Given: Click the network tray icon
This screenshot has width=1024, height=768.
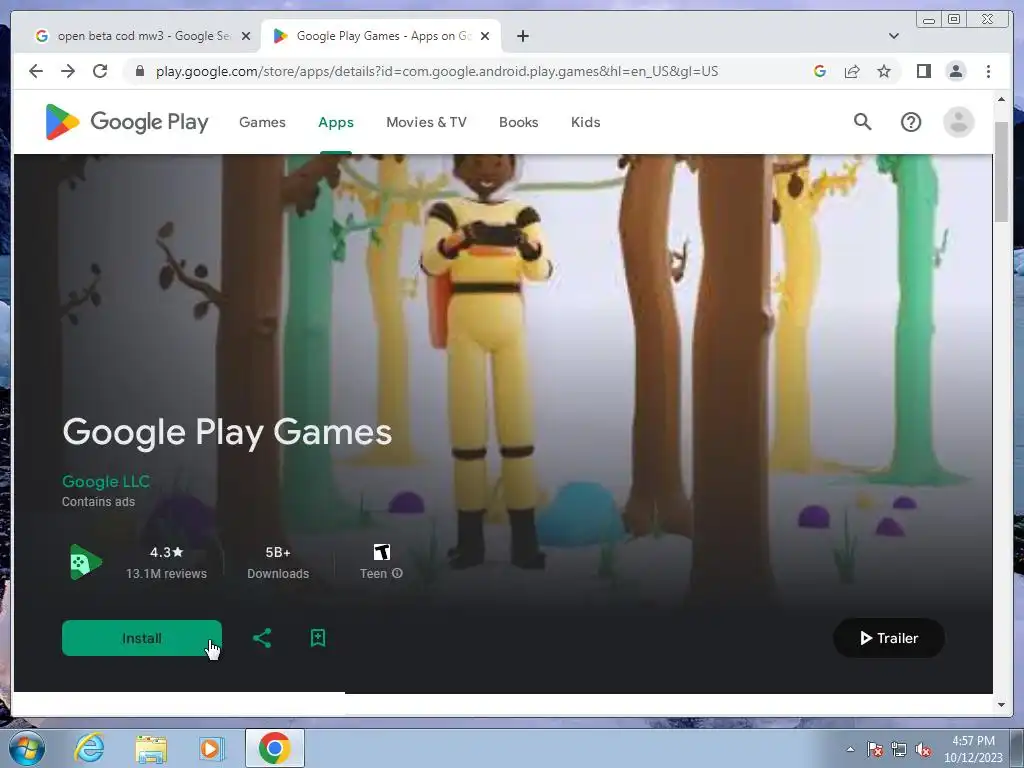Looking at the screenshot, I should (899, 749).
